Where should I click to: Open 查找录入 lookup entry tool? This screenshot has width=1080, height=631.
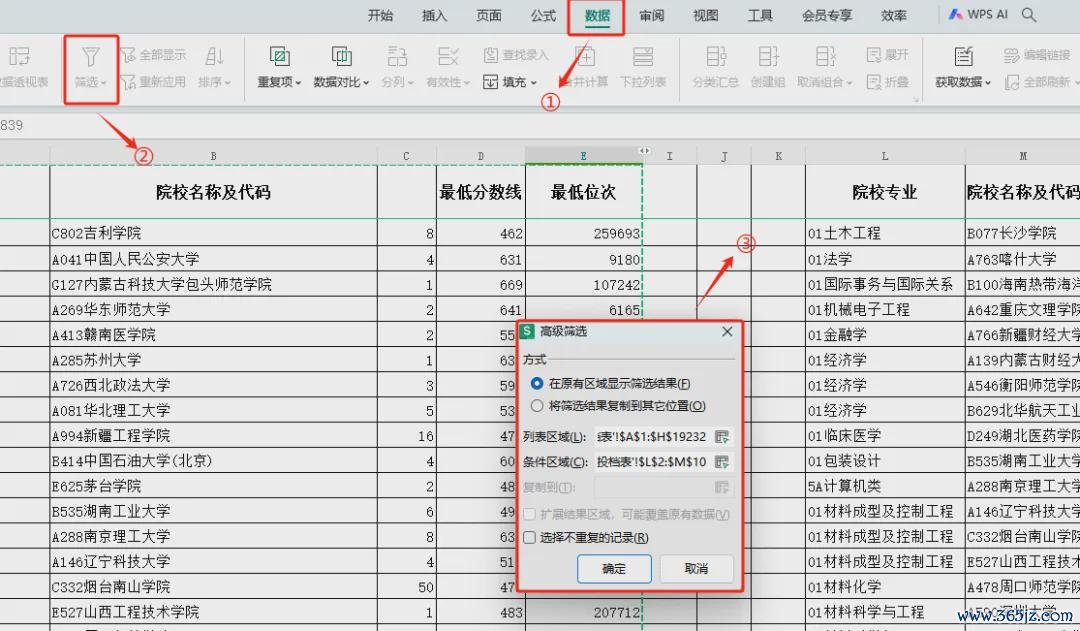tap(515, 55)
